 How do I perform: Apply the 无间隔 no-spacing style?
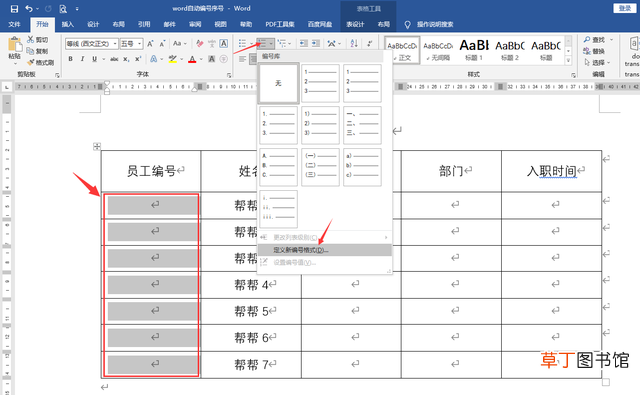pos(438,50)
